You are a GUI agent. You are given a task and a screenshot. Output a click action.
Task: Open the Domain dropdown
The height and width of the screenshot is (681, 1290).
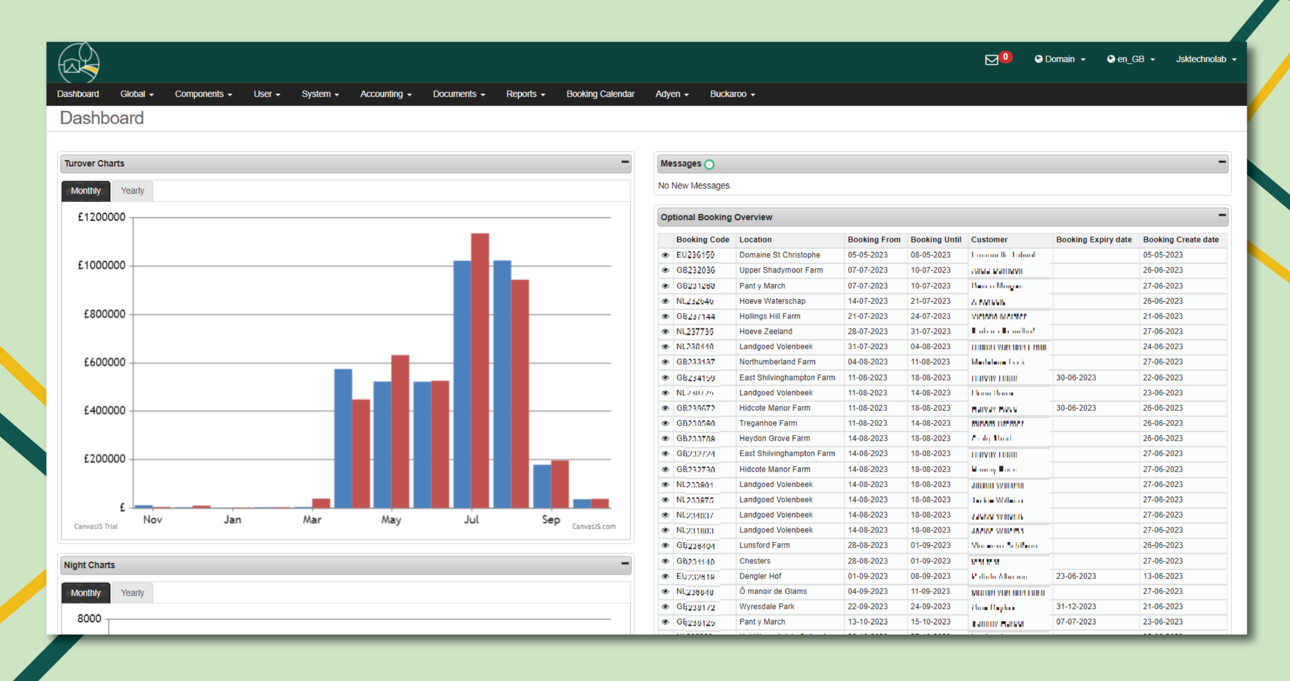(1059, 59)
